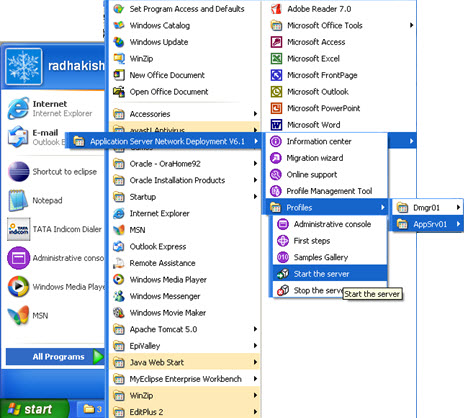This screenshot has height=418, width=464.
Task: Click the Outlook Express icon in the programs list
Action: [119, 246]
